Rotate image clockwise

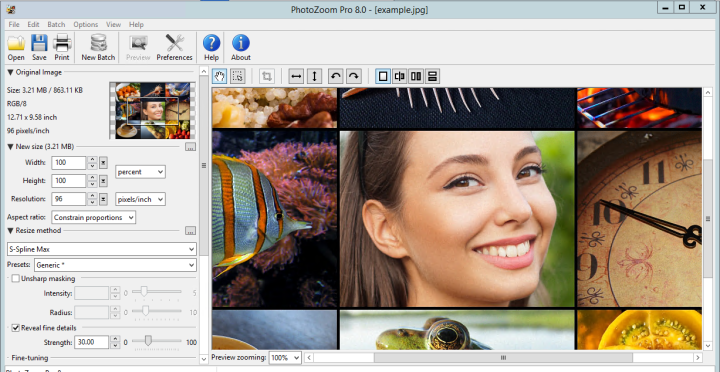pos(354,76)
